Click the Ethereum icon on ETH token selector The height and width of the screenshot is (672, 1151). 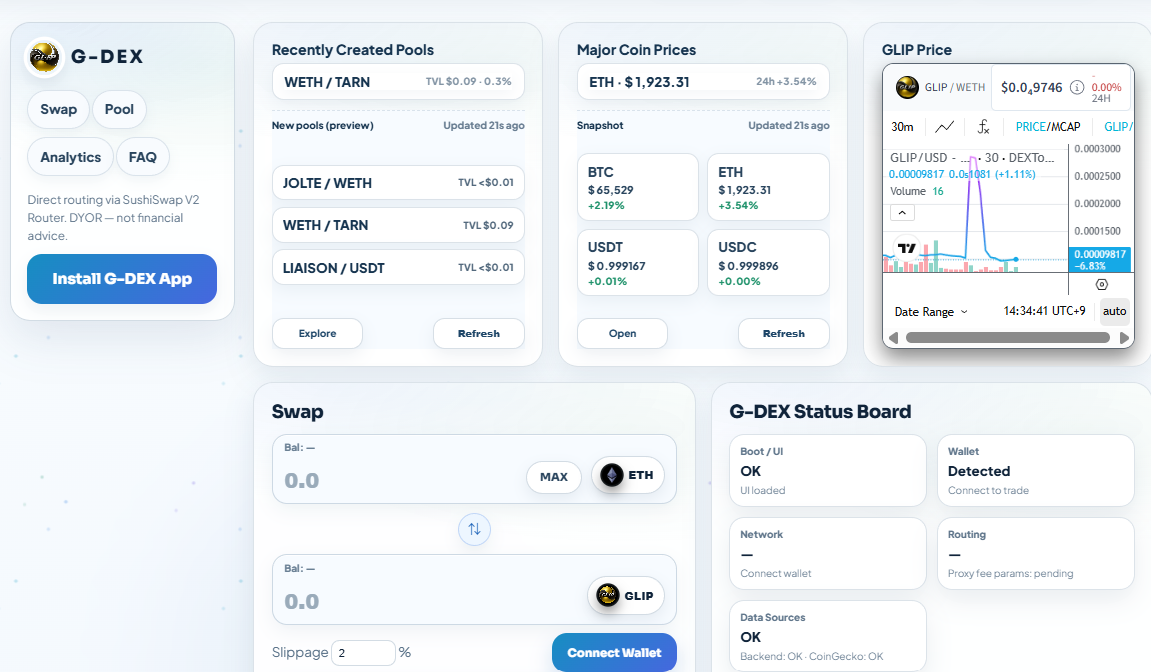pos(611,475)
